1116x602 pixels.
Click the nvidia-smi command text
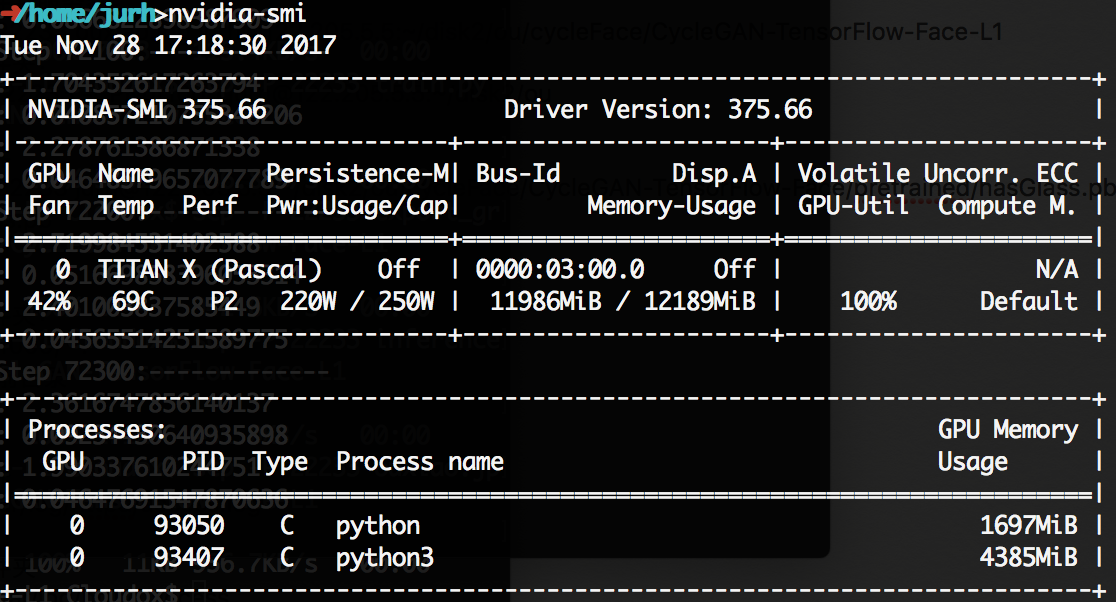(237, 14)
